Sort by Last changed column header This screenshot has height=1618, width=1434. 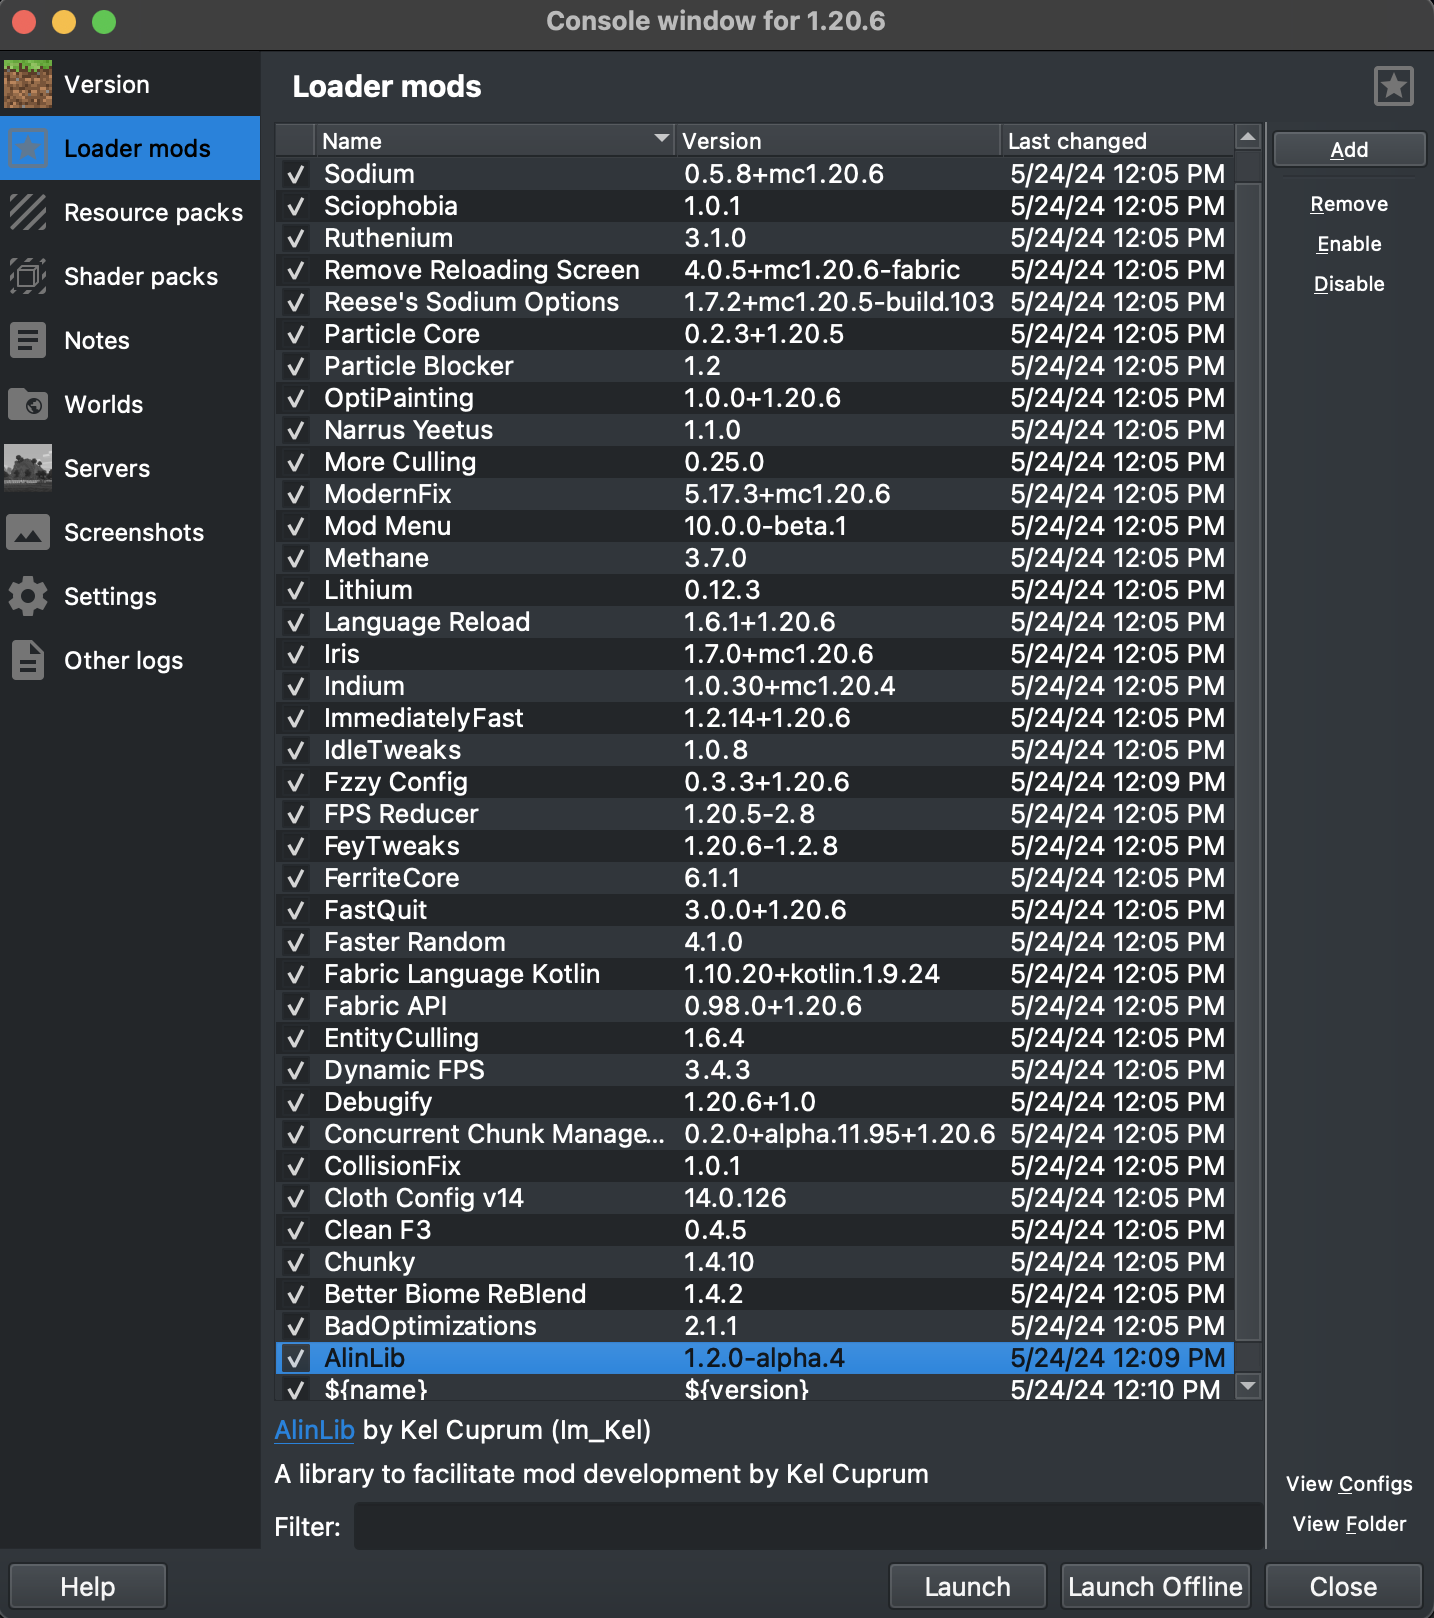coord(1117,141)
